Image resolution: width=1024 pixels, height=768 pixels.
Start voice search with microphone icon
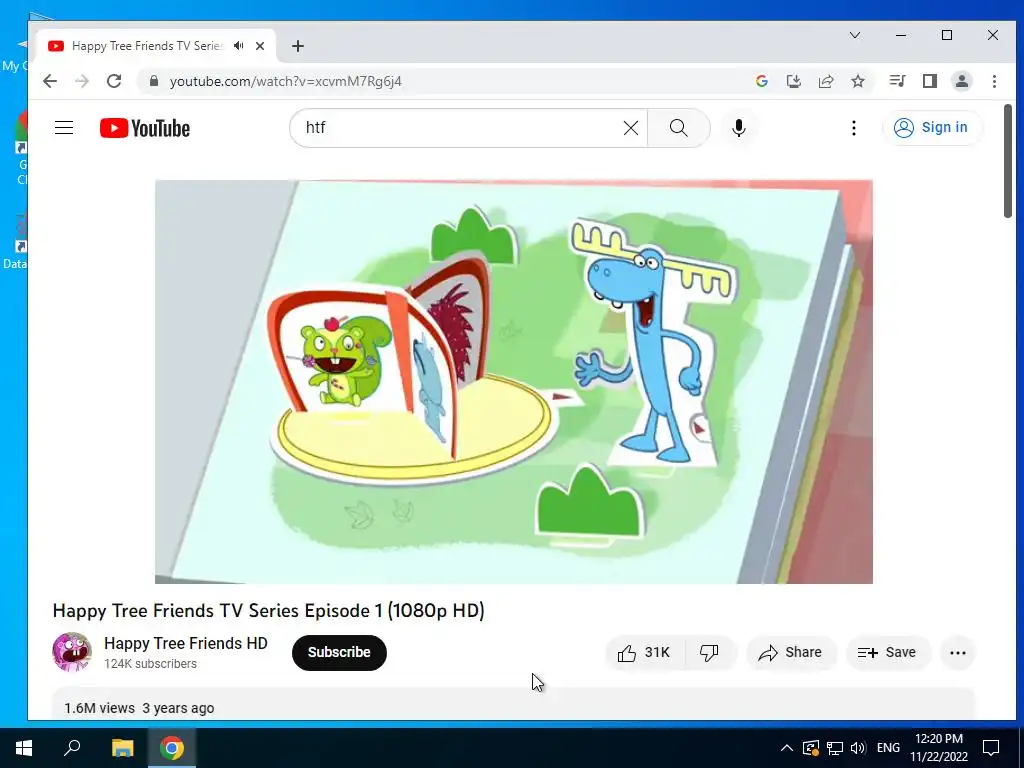739,128
